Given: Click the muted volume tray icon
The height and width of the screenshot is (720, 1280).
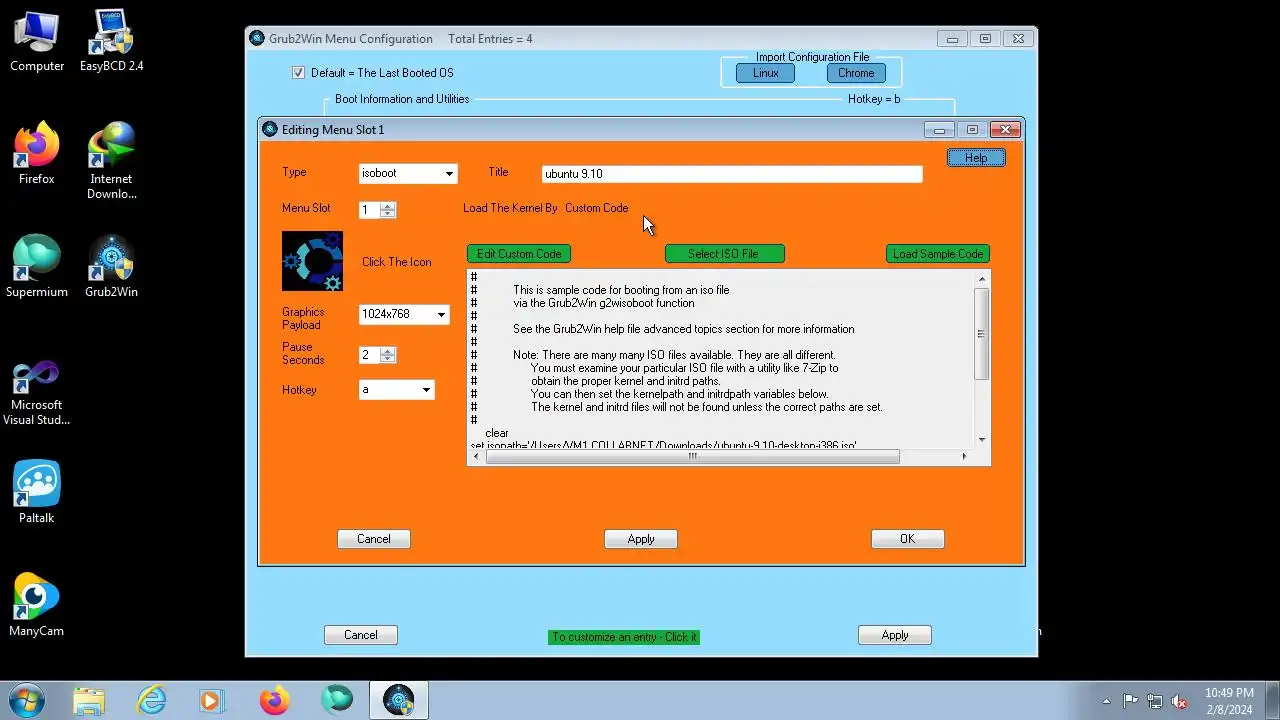Looking at the screenshot, I should (x=1179, y=701).
